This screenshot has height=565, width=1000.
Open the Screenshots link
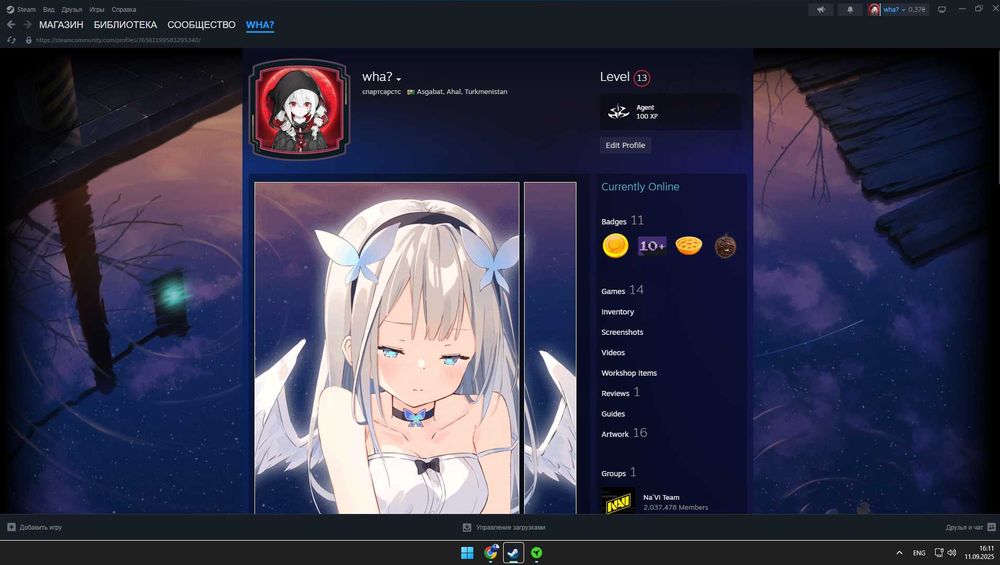click(622, 332)
